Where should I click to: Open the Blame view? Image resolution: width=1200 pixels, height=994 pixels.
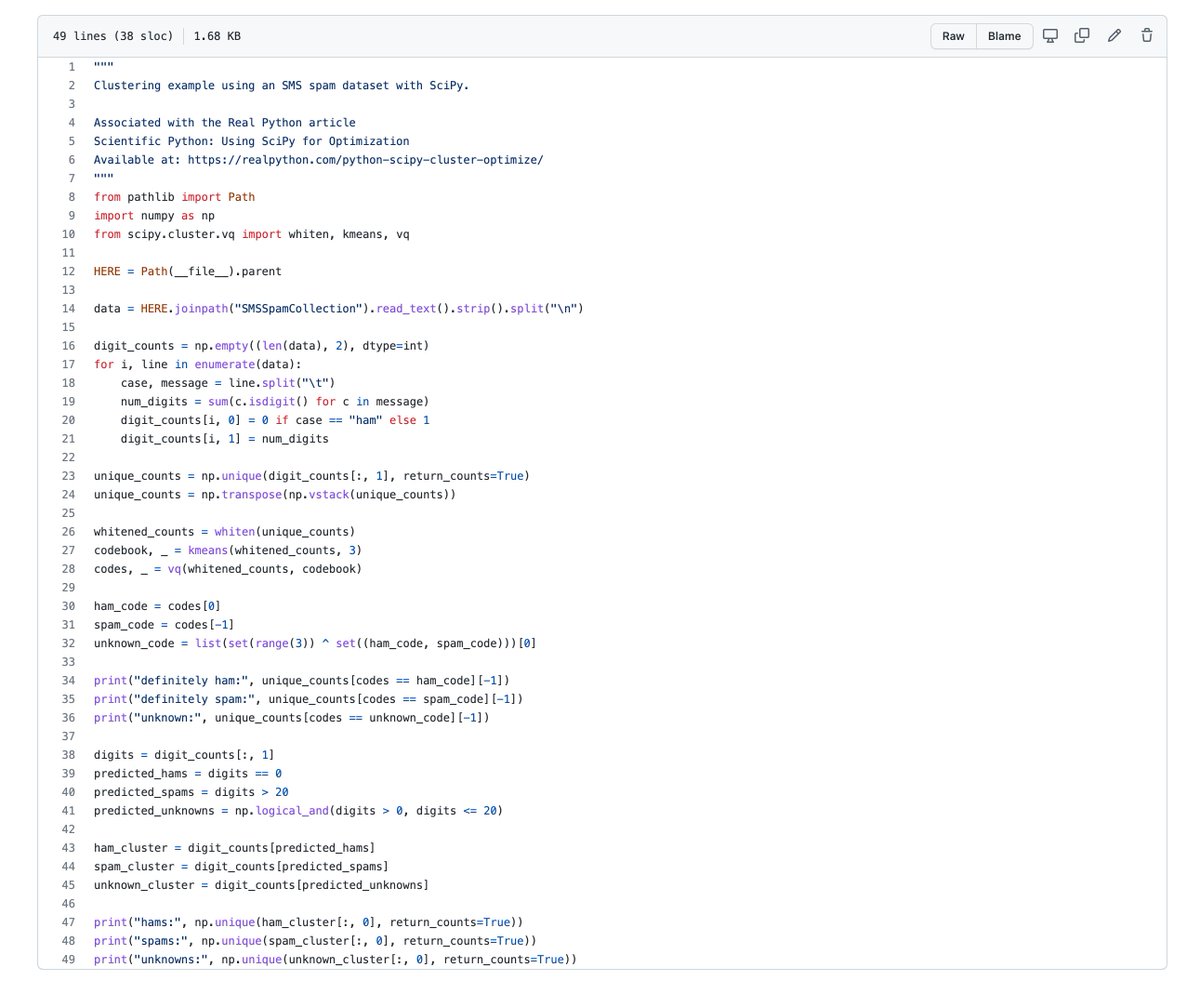pos(1004,36)
